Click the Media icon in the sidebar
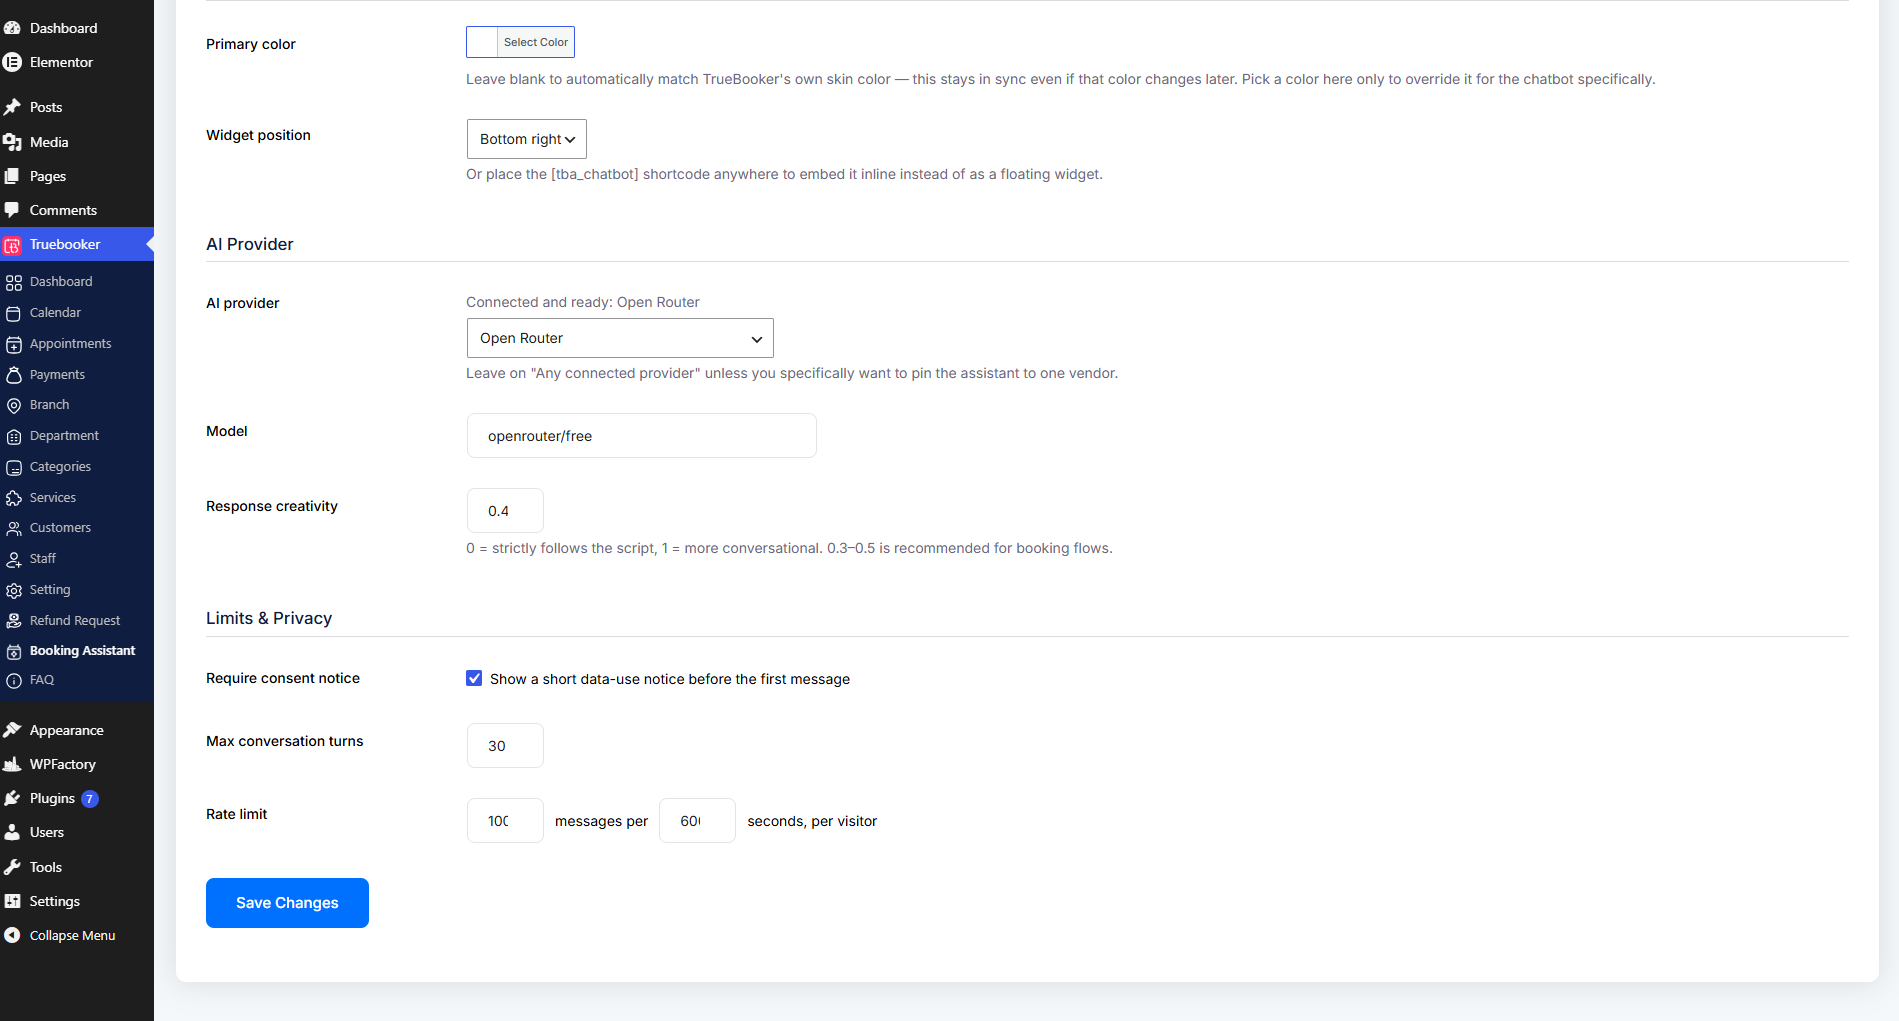 point(12,142)
